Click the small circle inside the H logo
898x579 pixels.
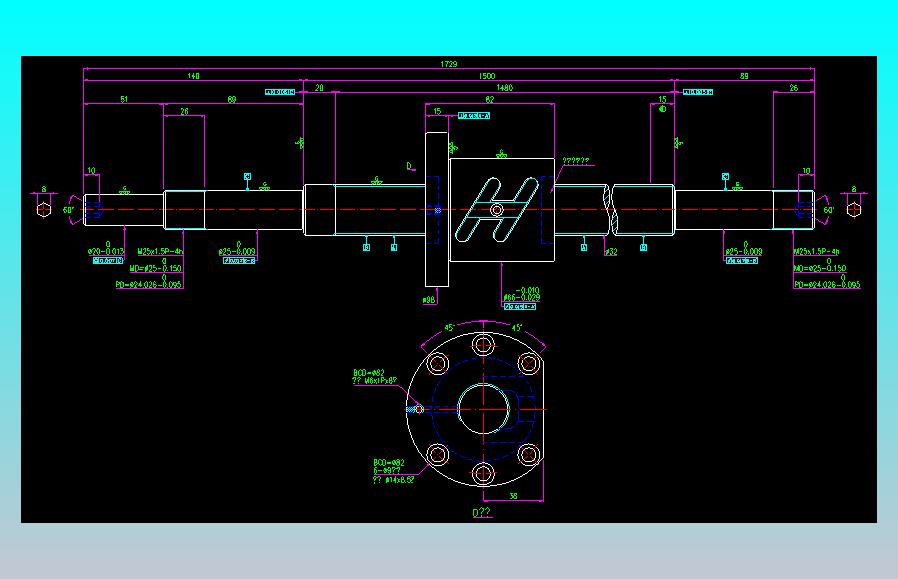497,210
